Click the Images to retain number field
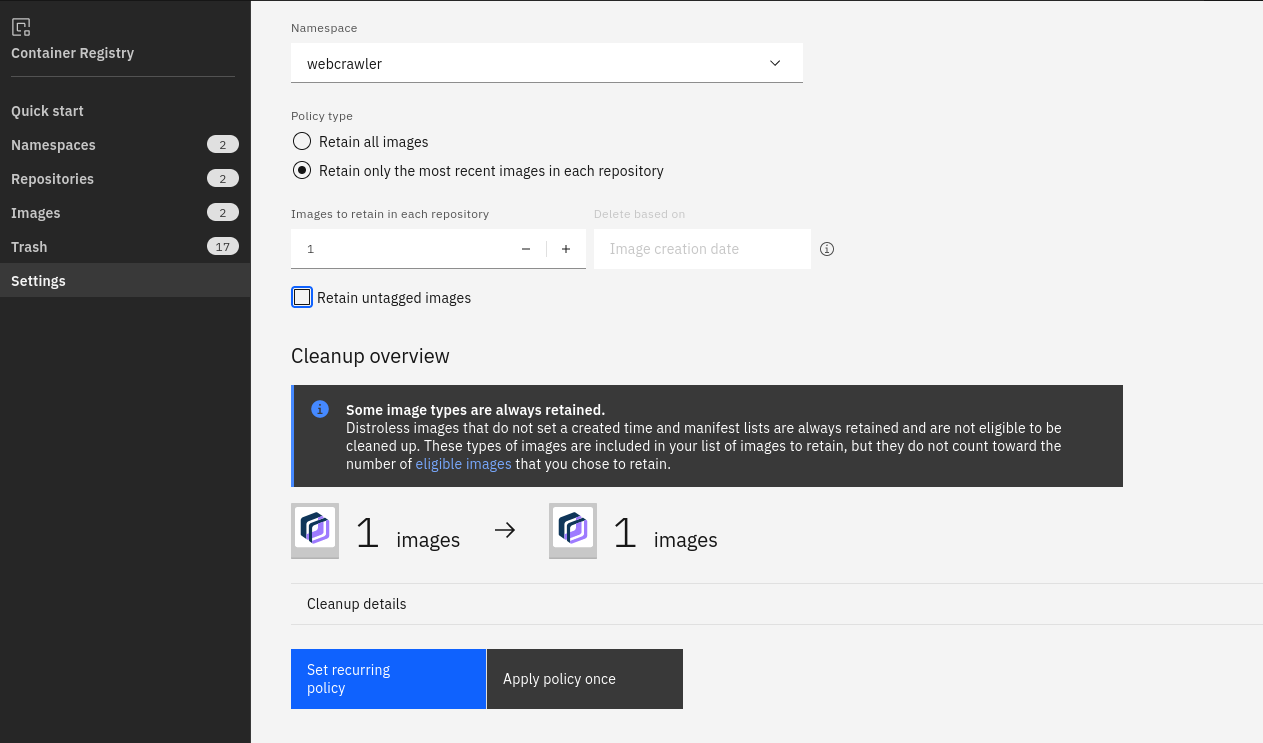 pos(400,249)
